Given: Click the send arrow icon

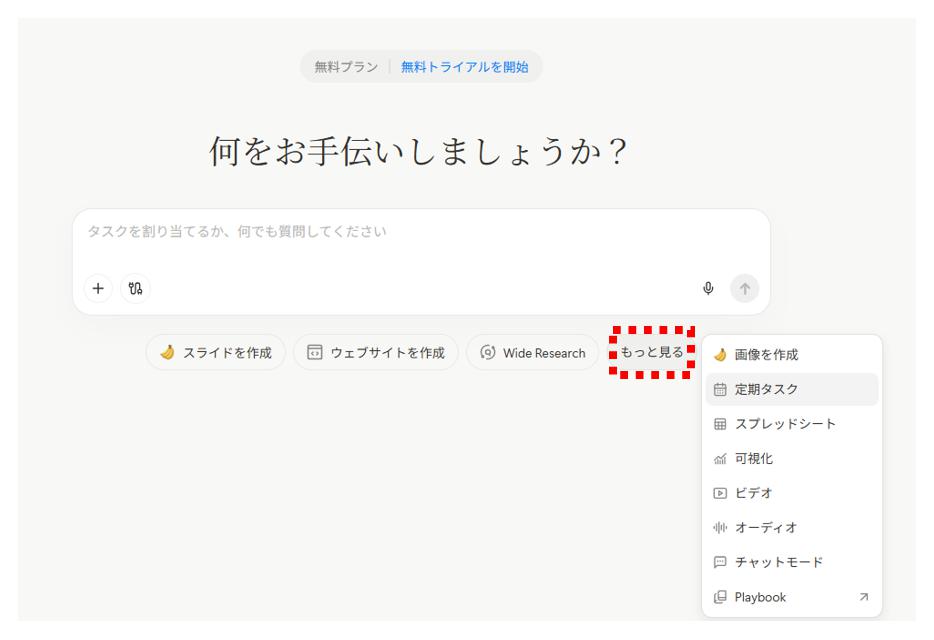Looking at the screenshot, I should 745,288.
